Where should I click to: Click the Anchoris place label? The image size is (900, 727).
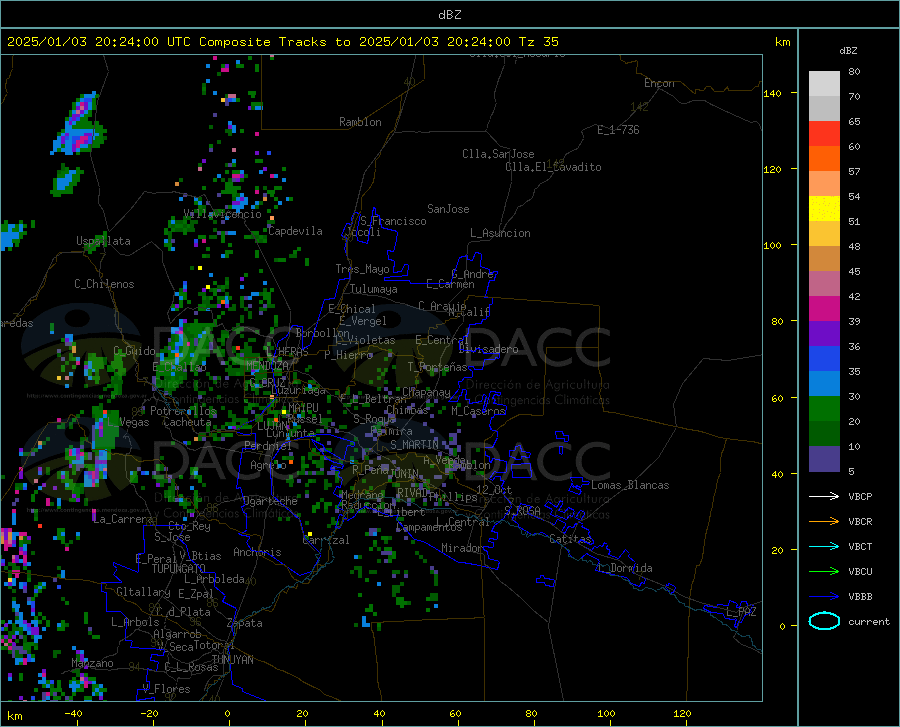[x=257, y=552]
